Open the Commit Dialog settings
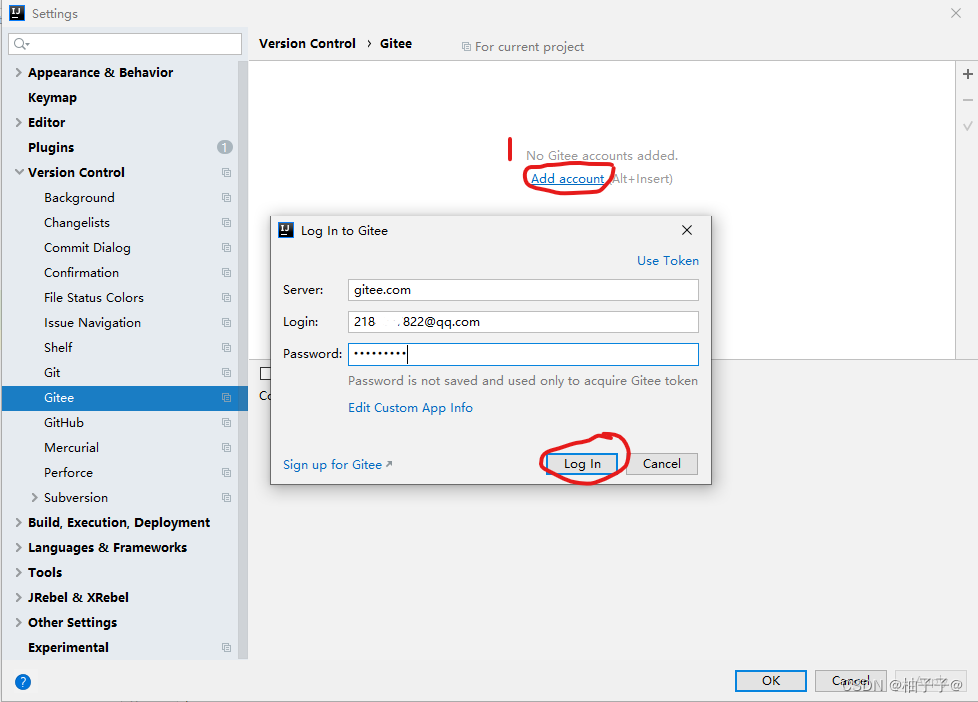This screenshot has width=978, height=702. click(87, 248)
